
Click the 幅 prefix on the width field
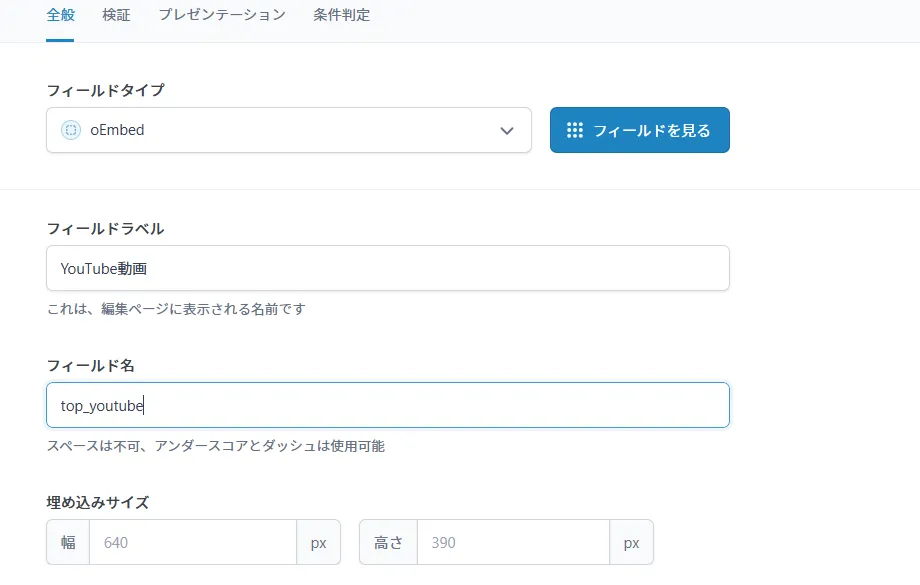click(x=68, y=543)
